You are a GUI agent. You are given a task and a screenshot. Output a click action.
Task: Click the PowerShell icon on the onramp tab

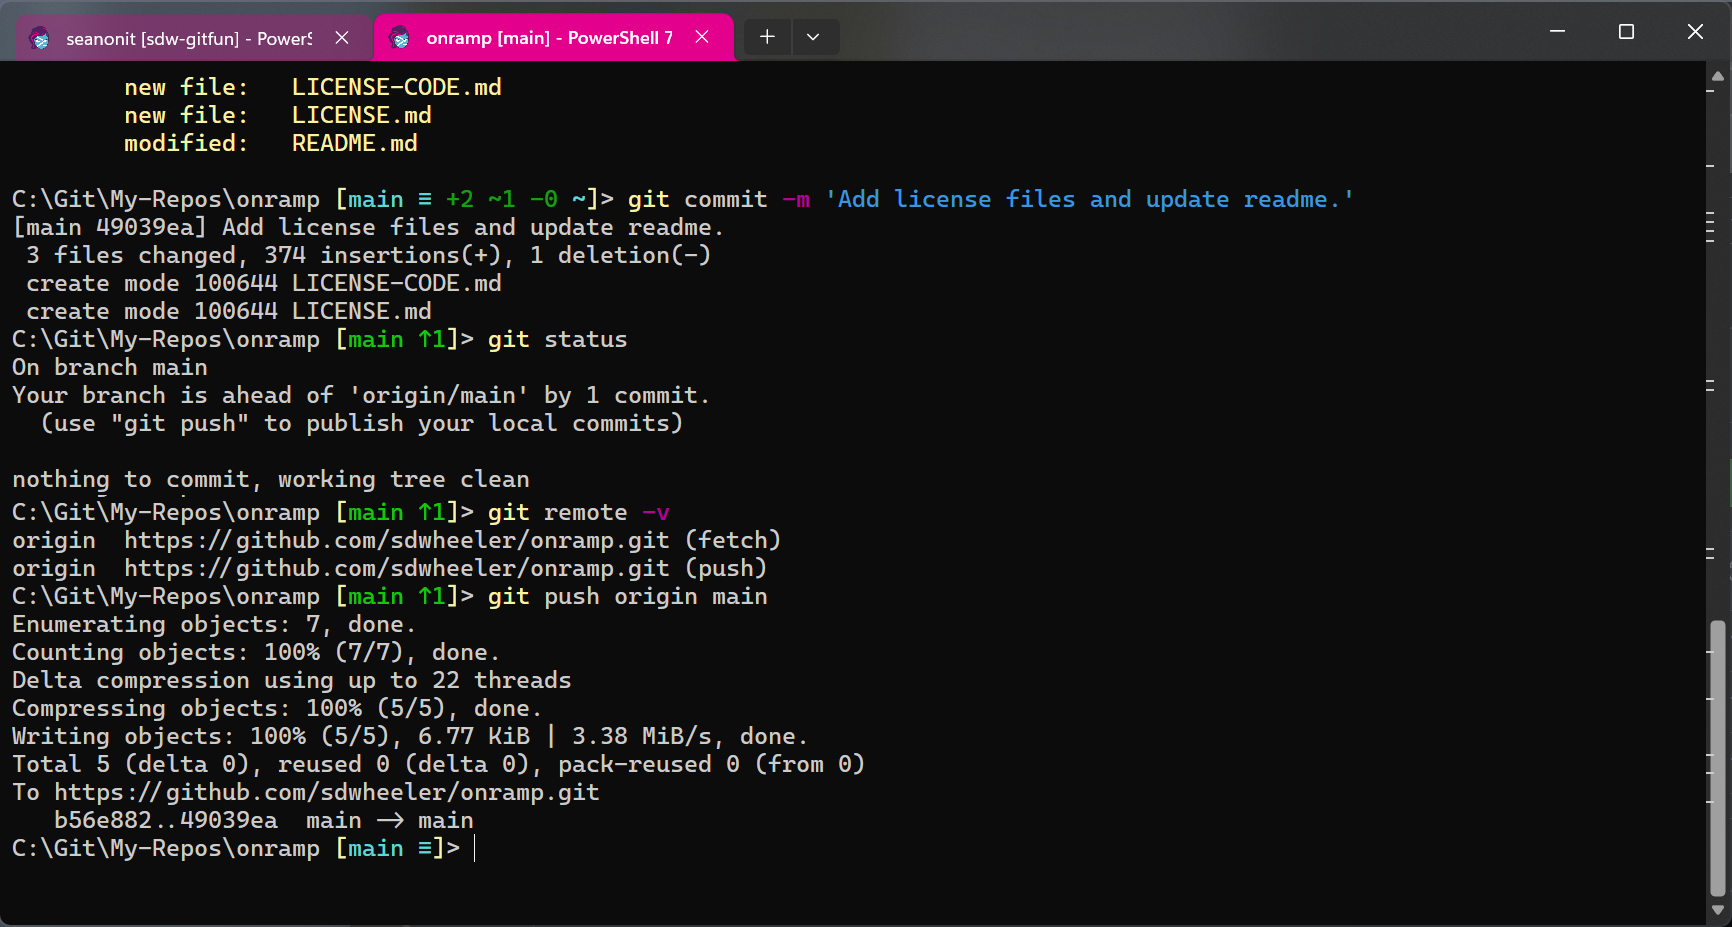400,37
